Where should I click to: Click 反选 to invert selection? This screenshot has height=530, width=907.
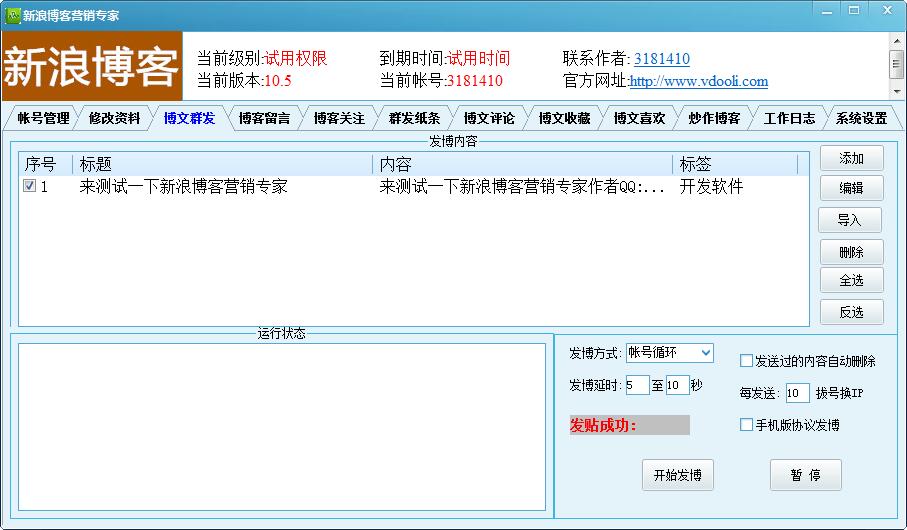[x=851, y=312]
